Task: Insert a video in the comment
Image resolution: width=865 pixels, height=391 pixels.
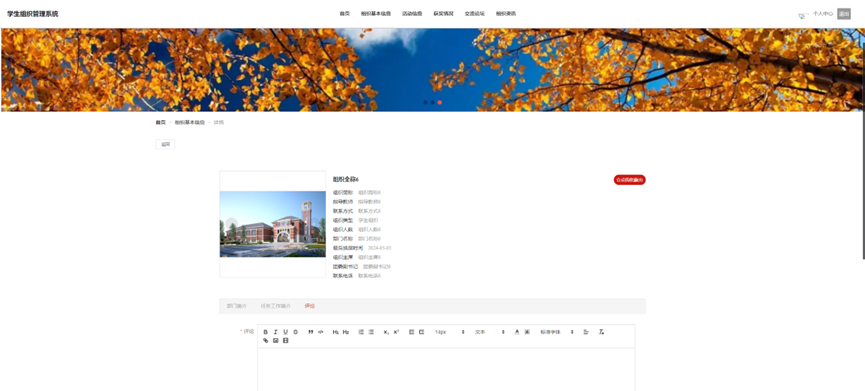Action: point(285,341)
